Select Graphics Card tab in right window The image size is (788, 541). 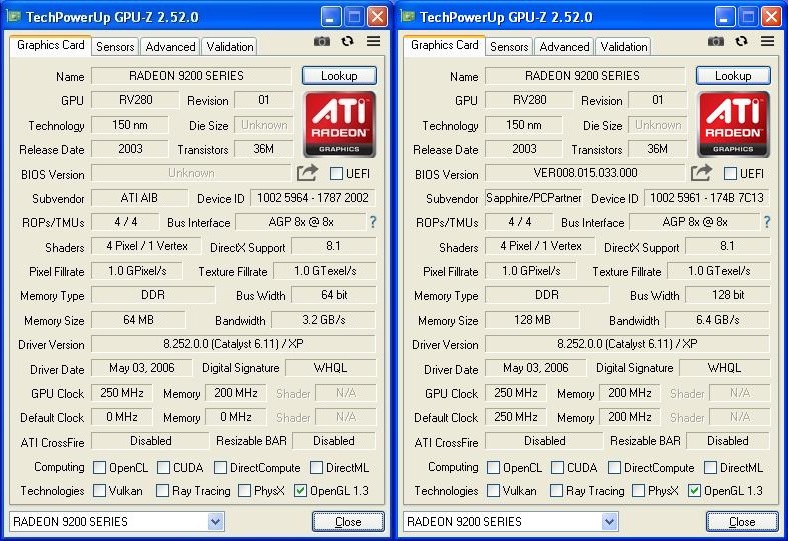445,45
